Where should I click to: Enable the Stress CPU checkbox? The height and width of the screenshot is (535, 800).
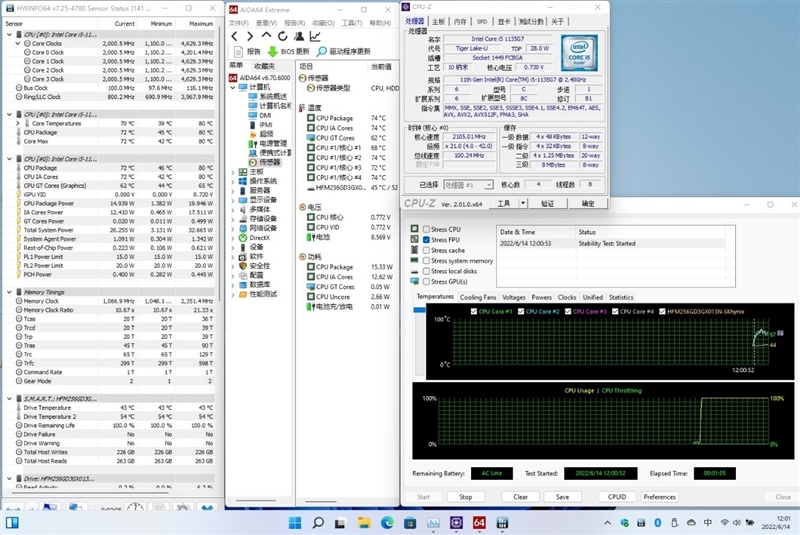coord(426,231)
